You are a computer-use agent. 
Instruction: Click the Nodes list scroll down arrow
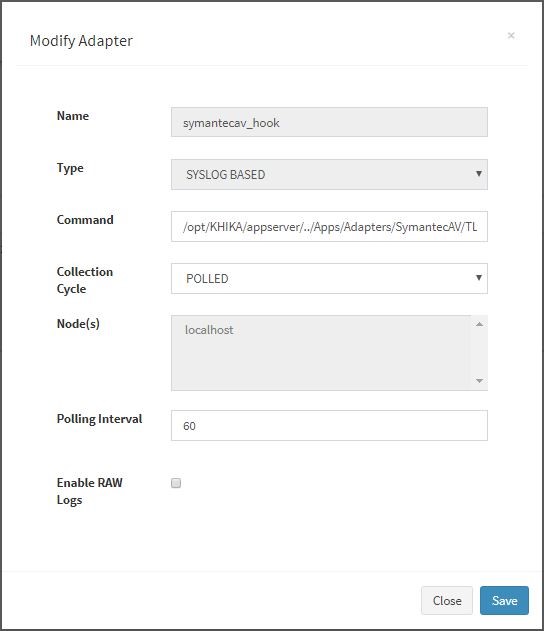479,380
